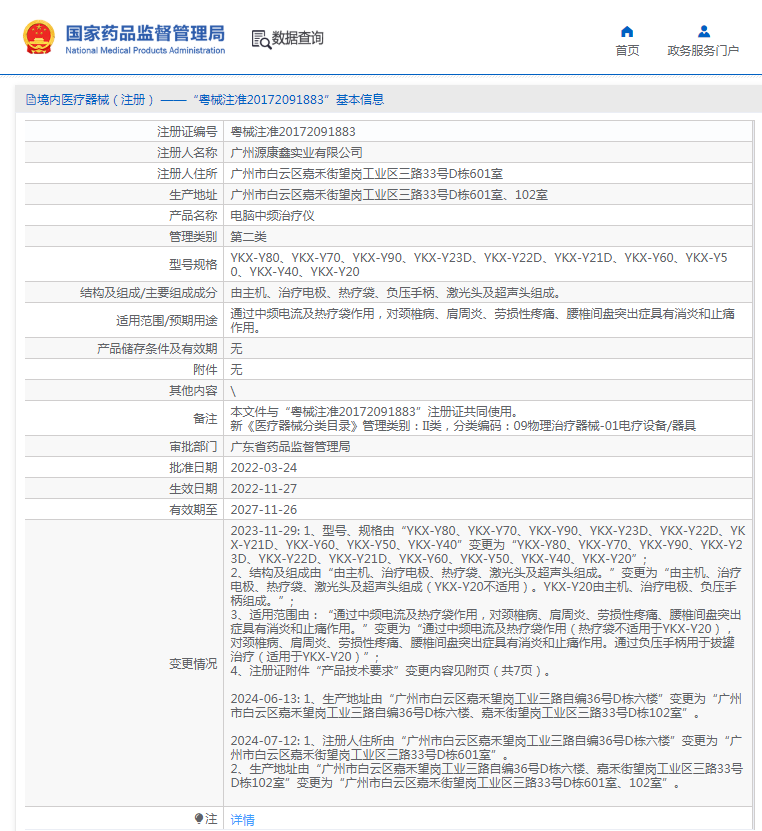This screenshot has height=831, width=762.
Task: Click the 有效期至 row label
Action: pyautogui.click(x=193, y=510)
